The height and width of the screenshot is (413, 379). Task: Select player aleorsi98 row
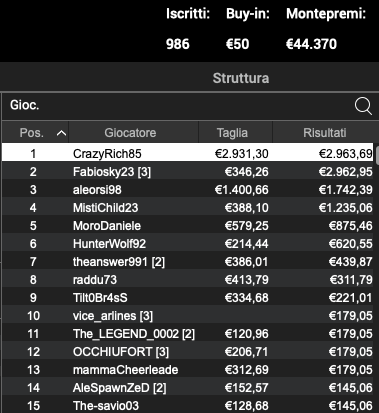point(188,190)
